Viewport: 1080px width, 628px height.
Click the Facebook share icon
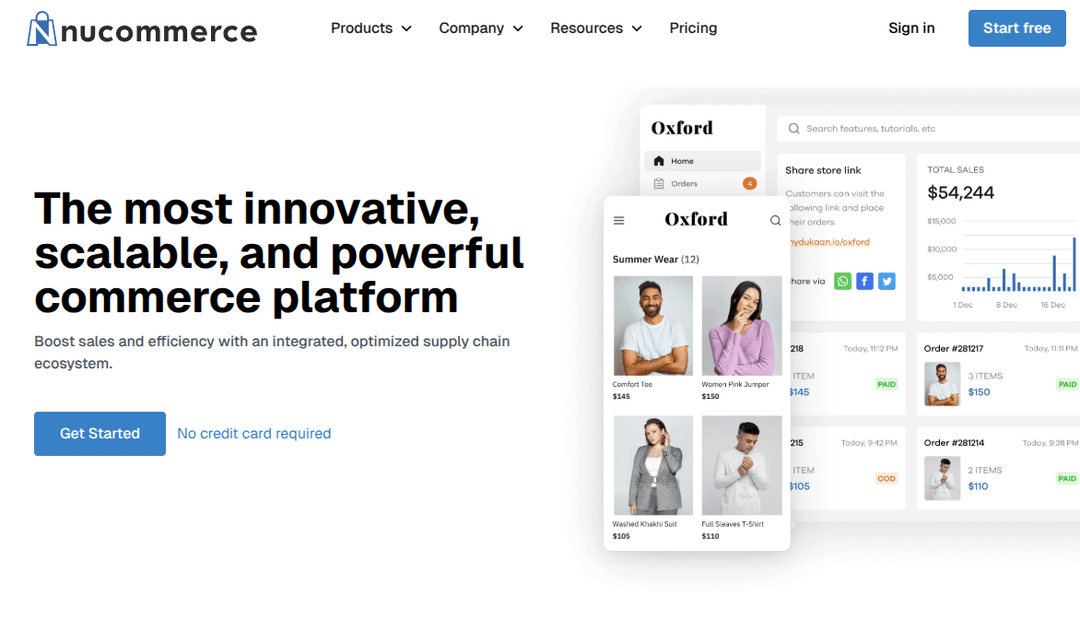[x=865, y=281]
